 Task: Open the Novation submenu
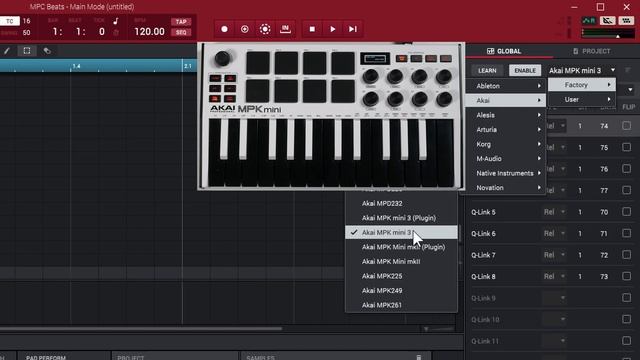tap(506, 188)
